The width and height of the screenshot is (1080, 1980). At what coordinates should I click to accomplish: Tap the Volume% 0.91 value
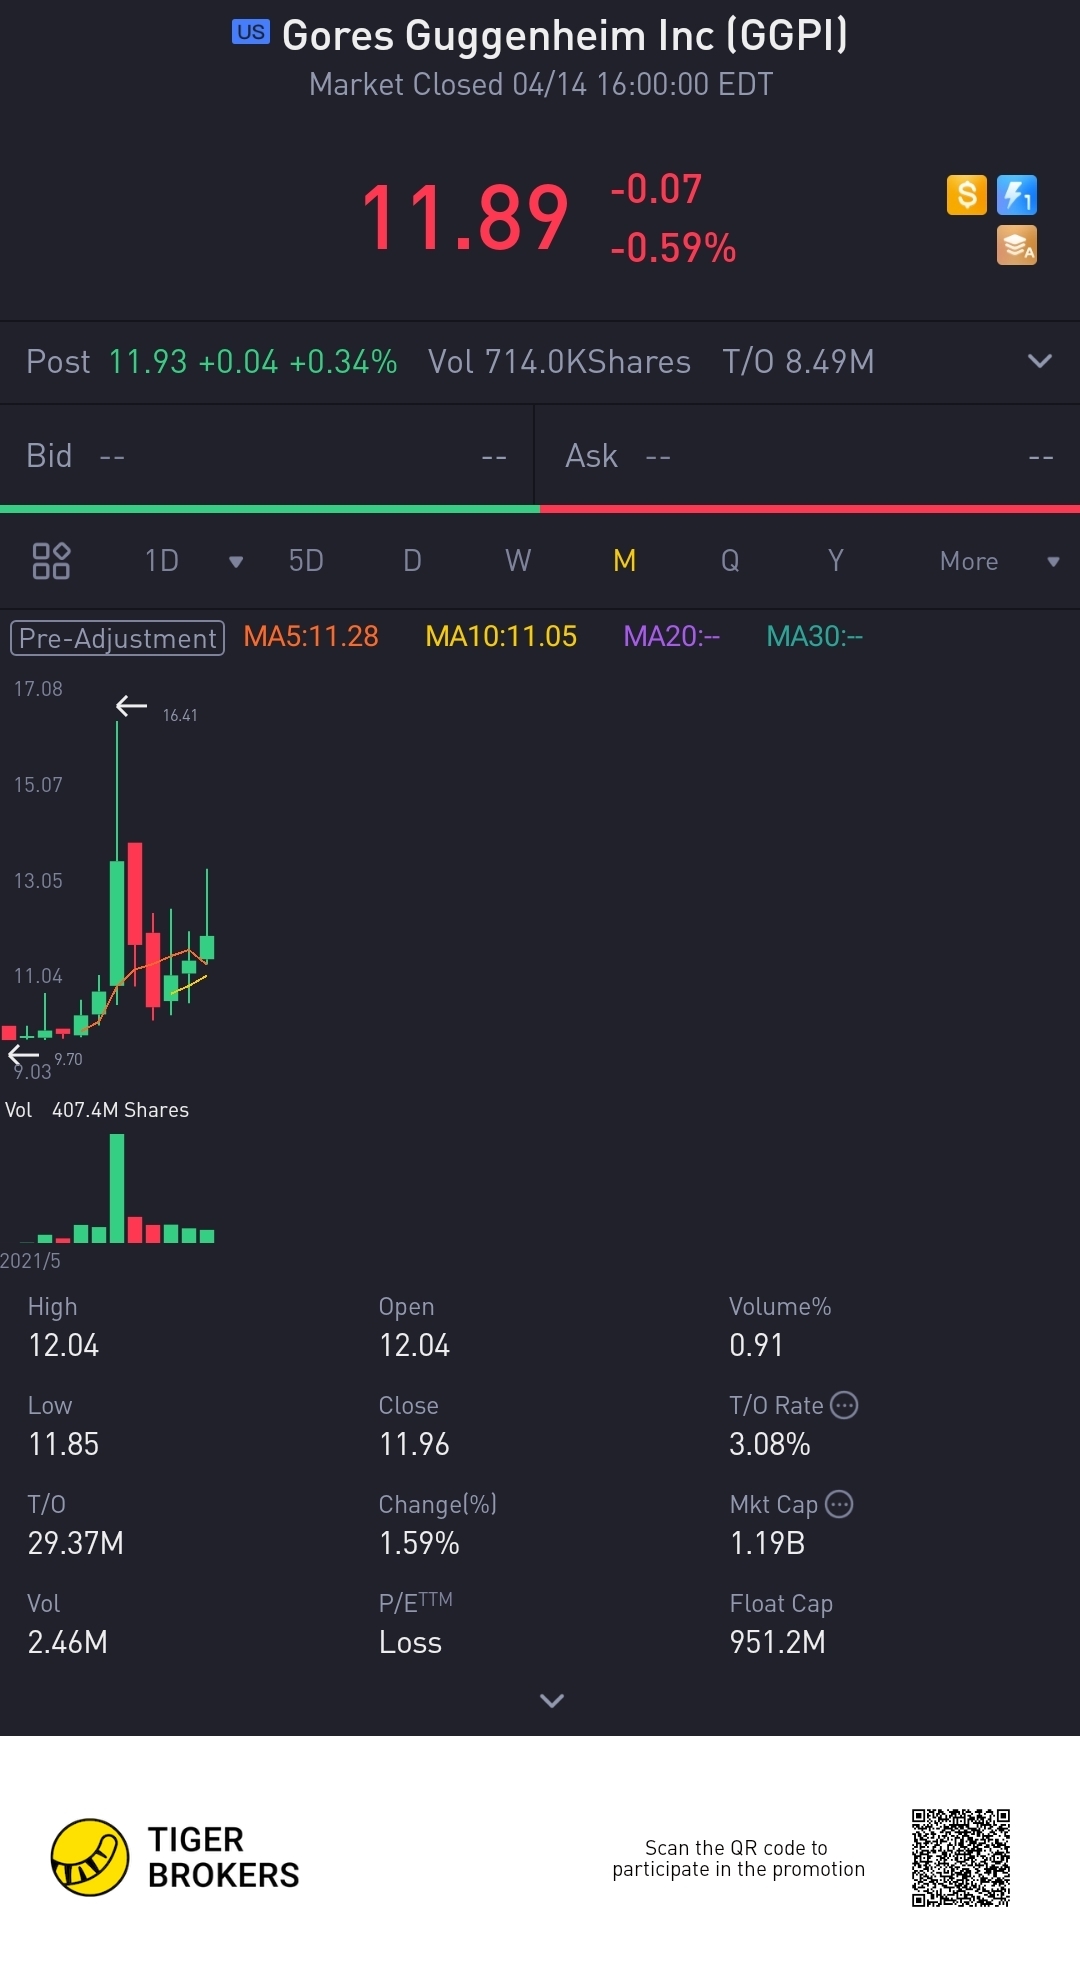coord(756,1346)
